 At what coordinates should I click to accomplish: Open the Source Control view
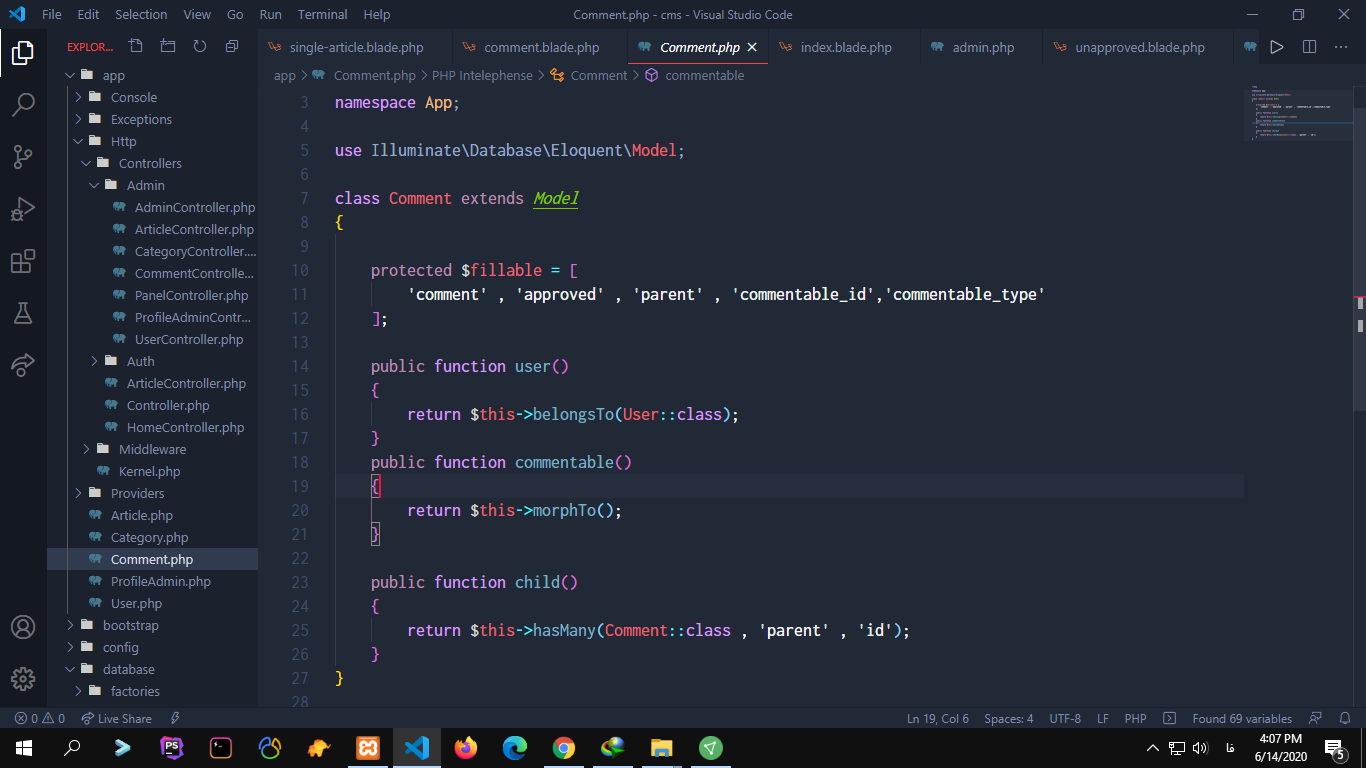pyautogui.click(x=23, y=157)
